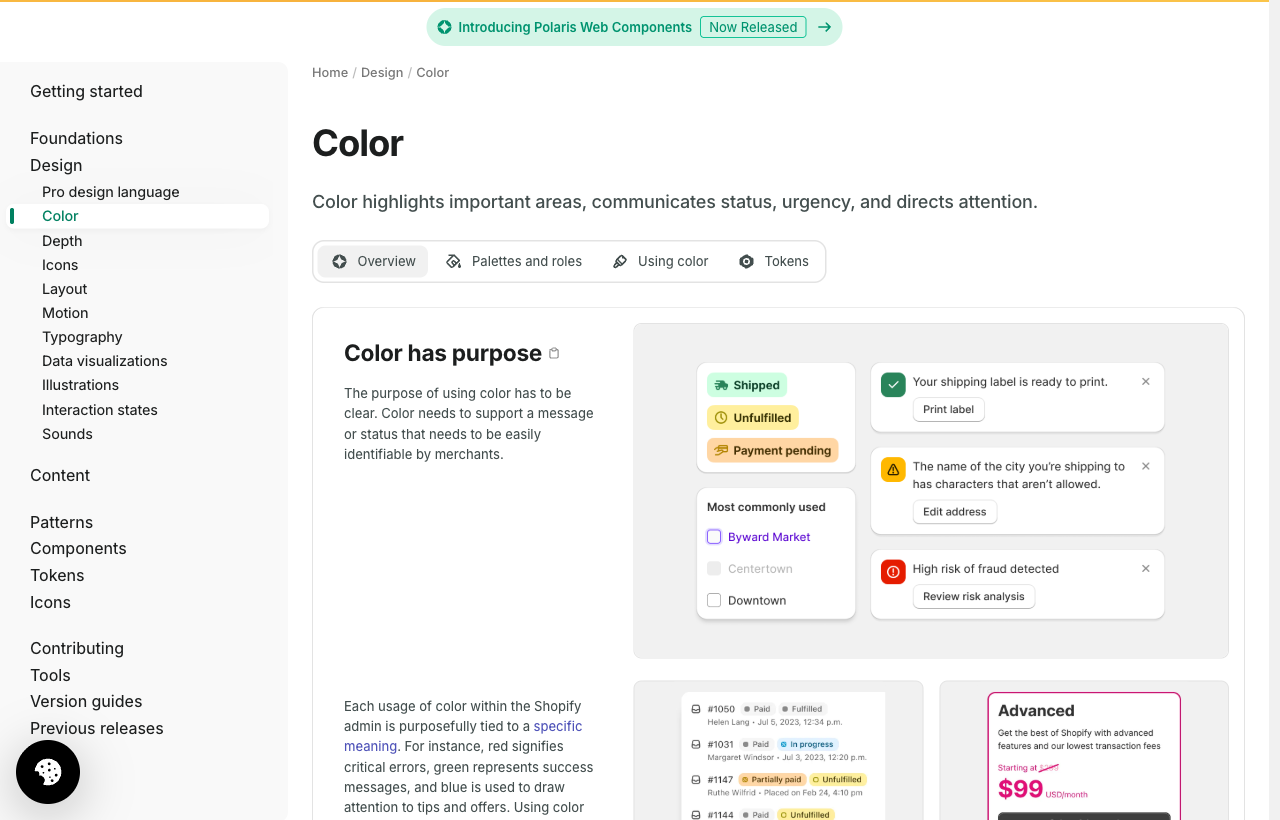Click the Design breadcrumb link
This screenshot has width=1280, height=820.
click(x=382, y=72)
